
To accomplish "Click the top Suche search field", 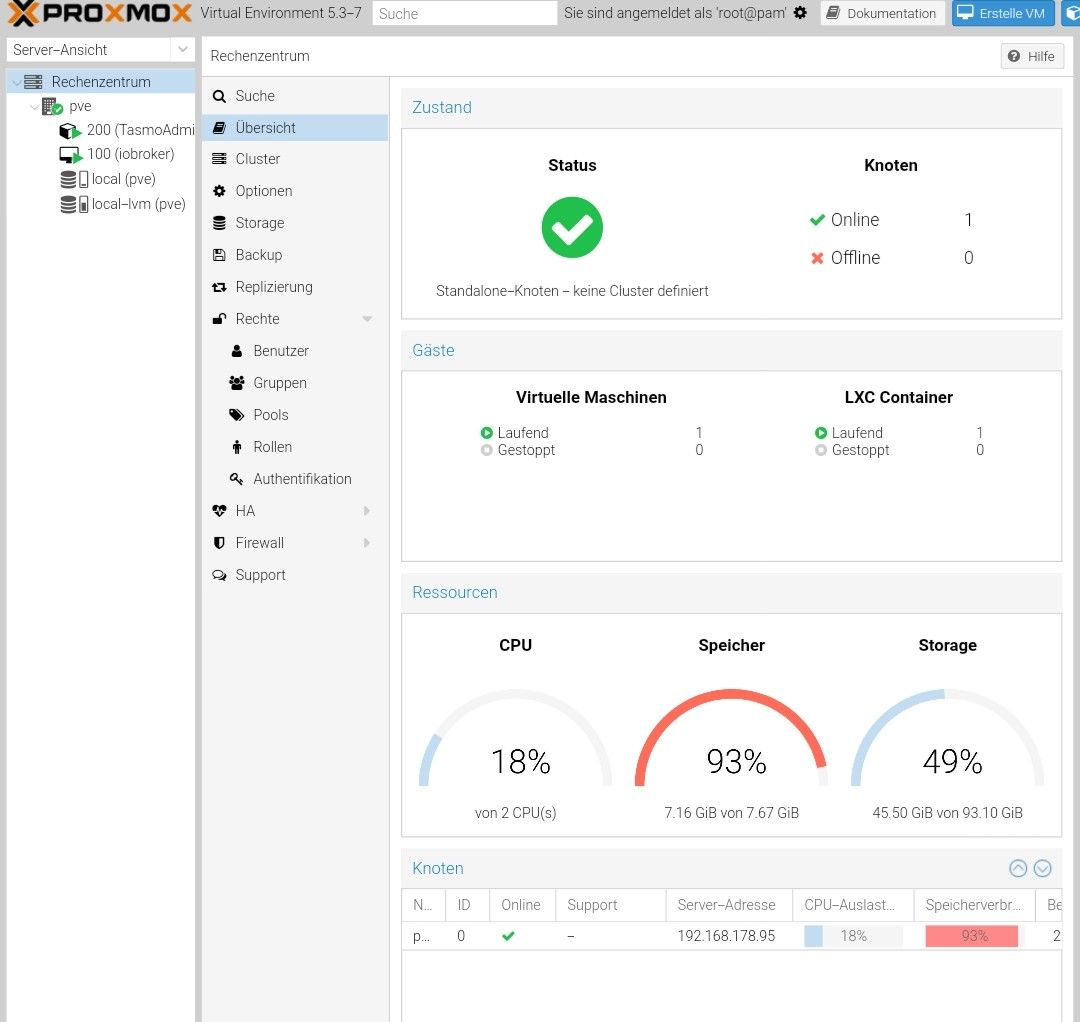I will coord(464,13).
